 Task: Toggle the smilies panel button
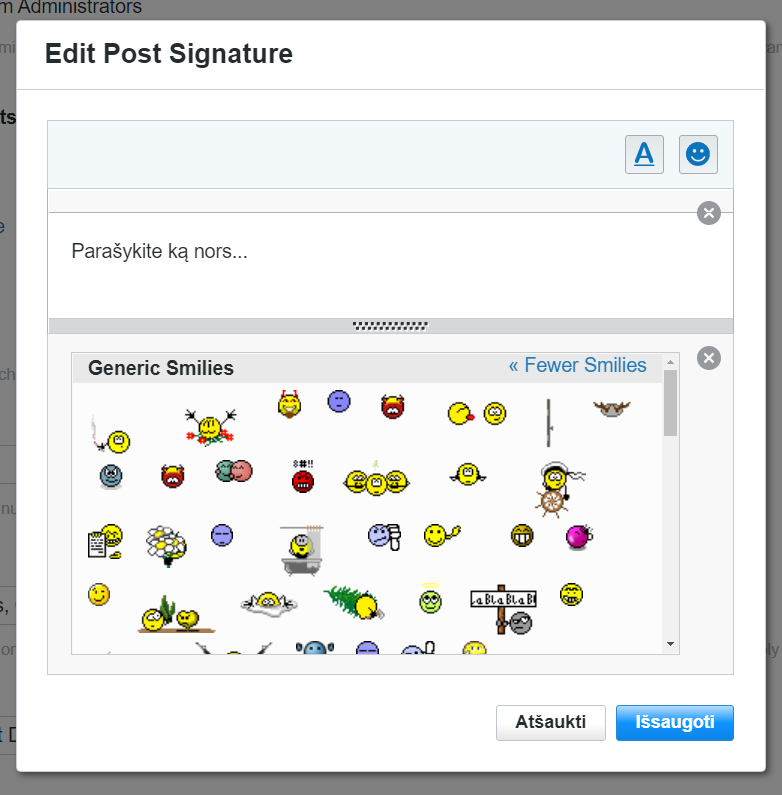point(698,155)
